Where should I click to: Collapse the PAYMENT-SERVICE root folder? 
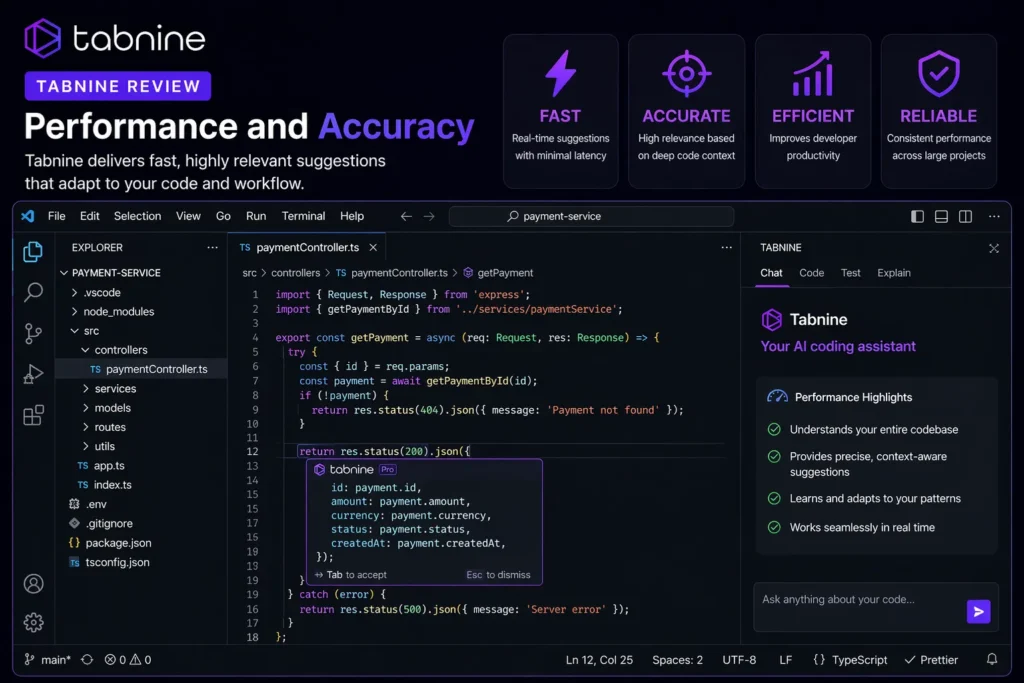(x=64, y=273)
